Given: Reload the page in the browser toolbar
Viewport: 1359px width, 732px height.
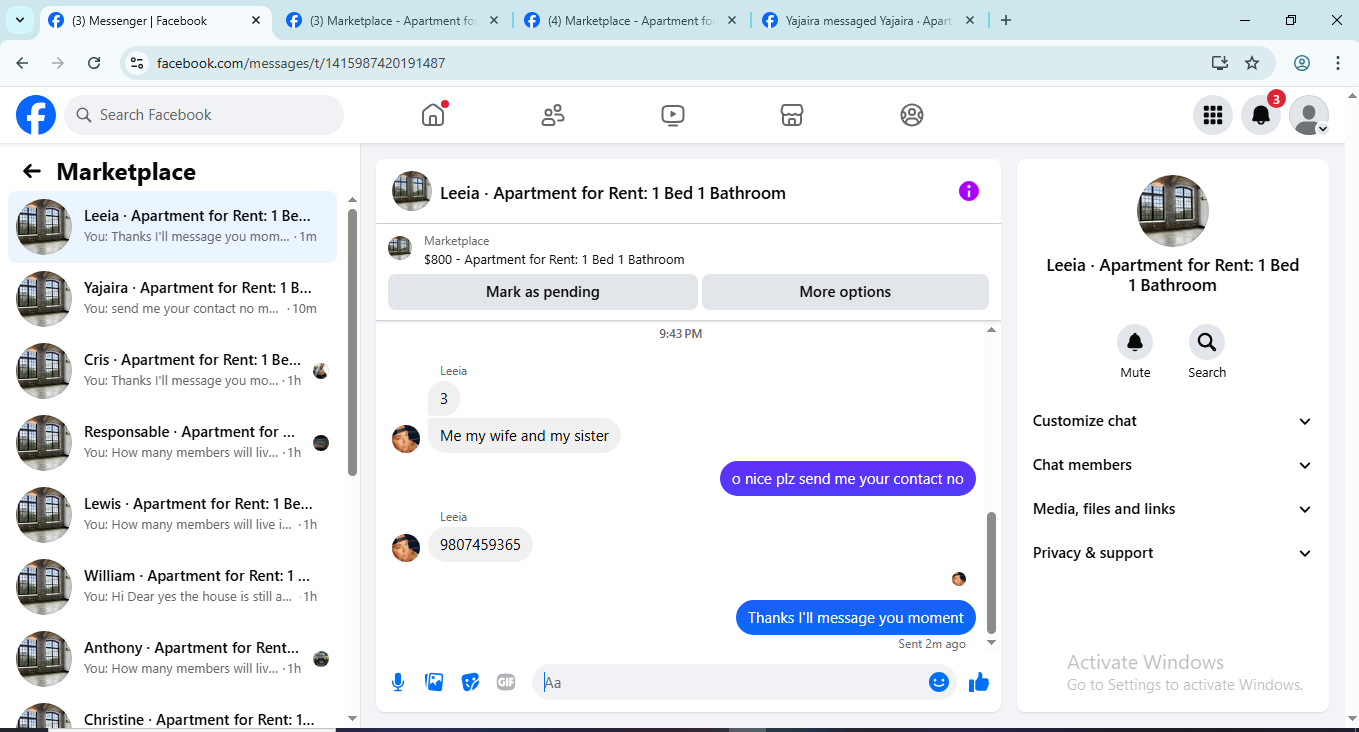Looking at the screenshot, I should point(94,63).
